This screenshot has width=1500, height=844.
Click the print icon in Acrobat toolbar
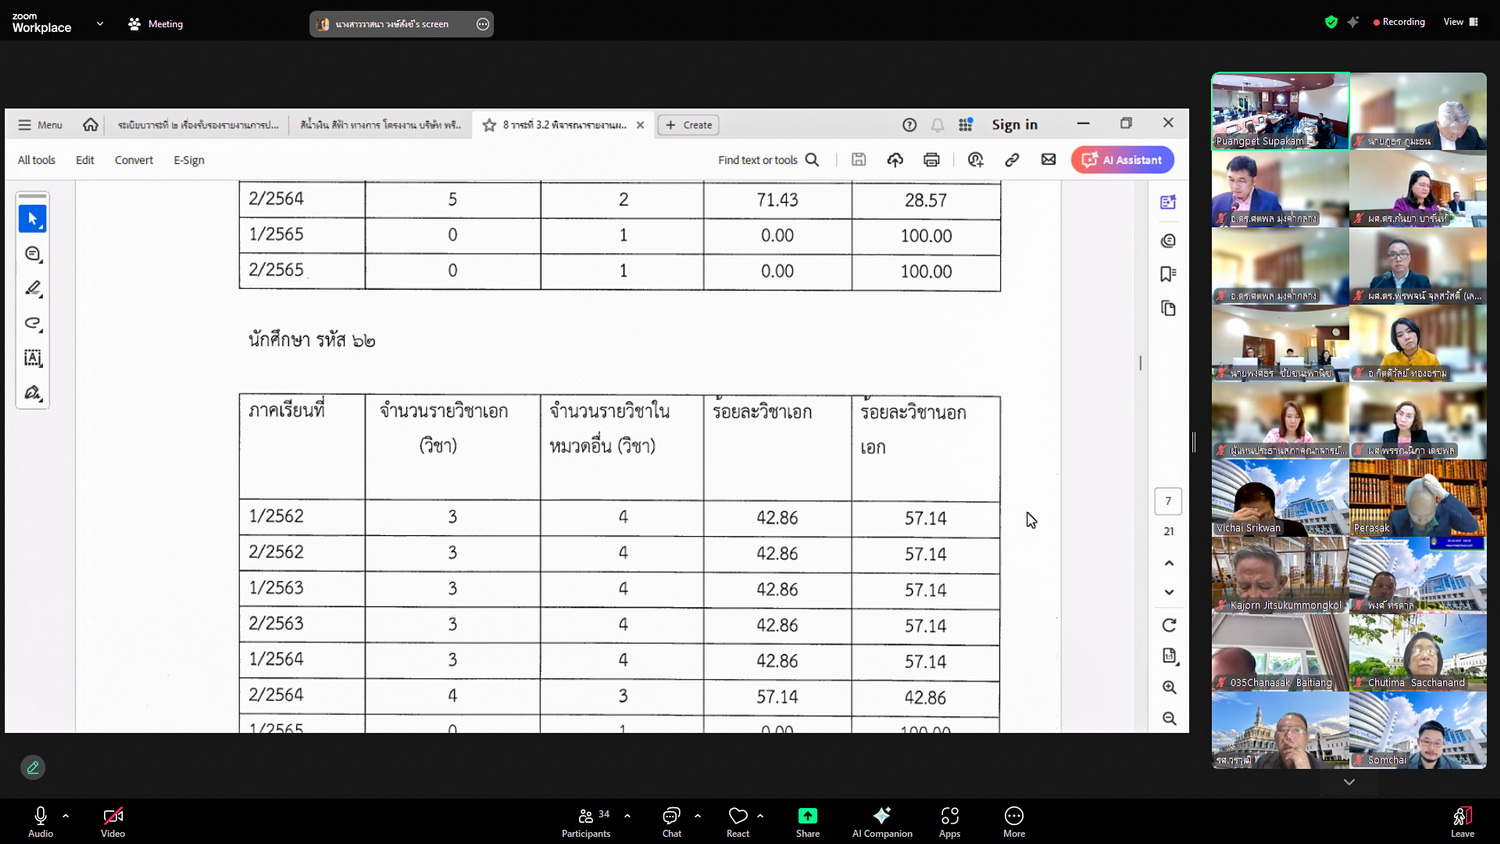click(x=931, y=160)
